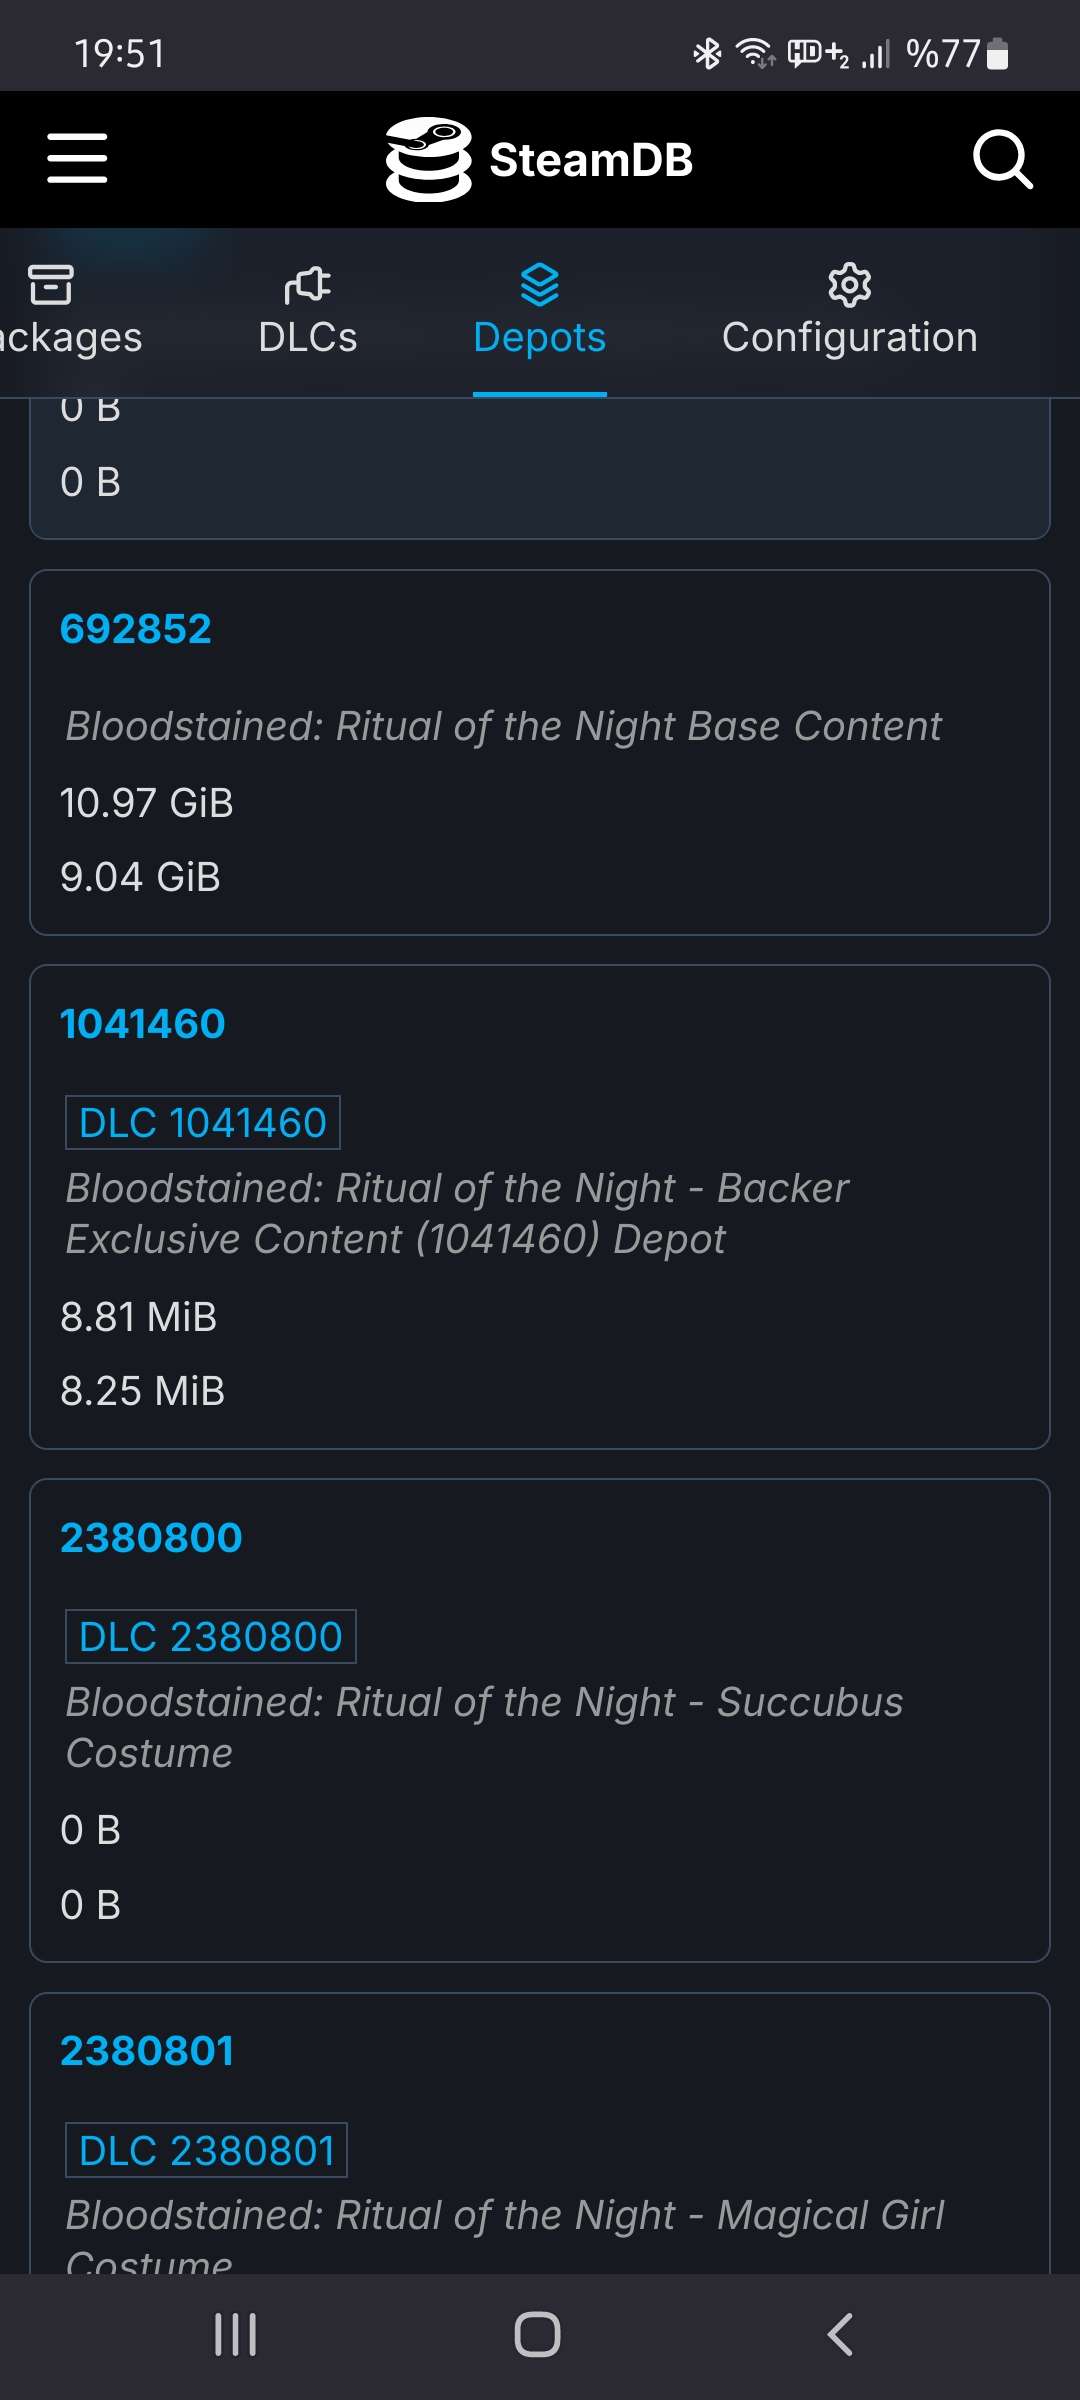Tap the Packages box icon

[x=51, y=285]
